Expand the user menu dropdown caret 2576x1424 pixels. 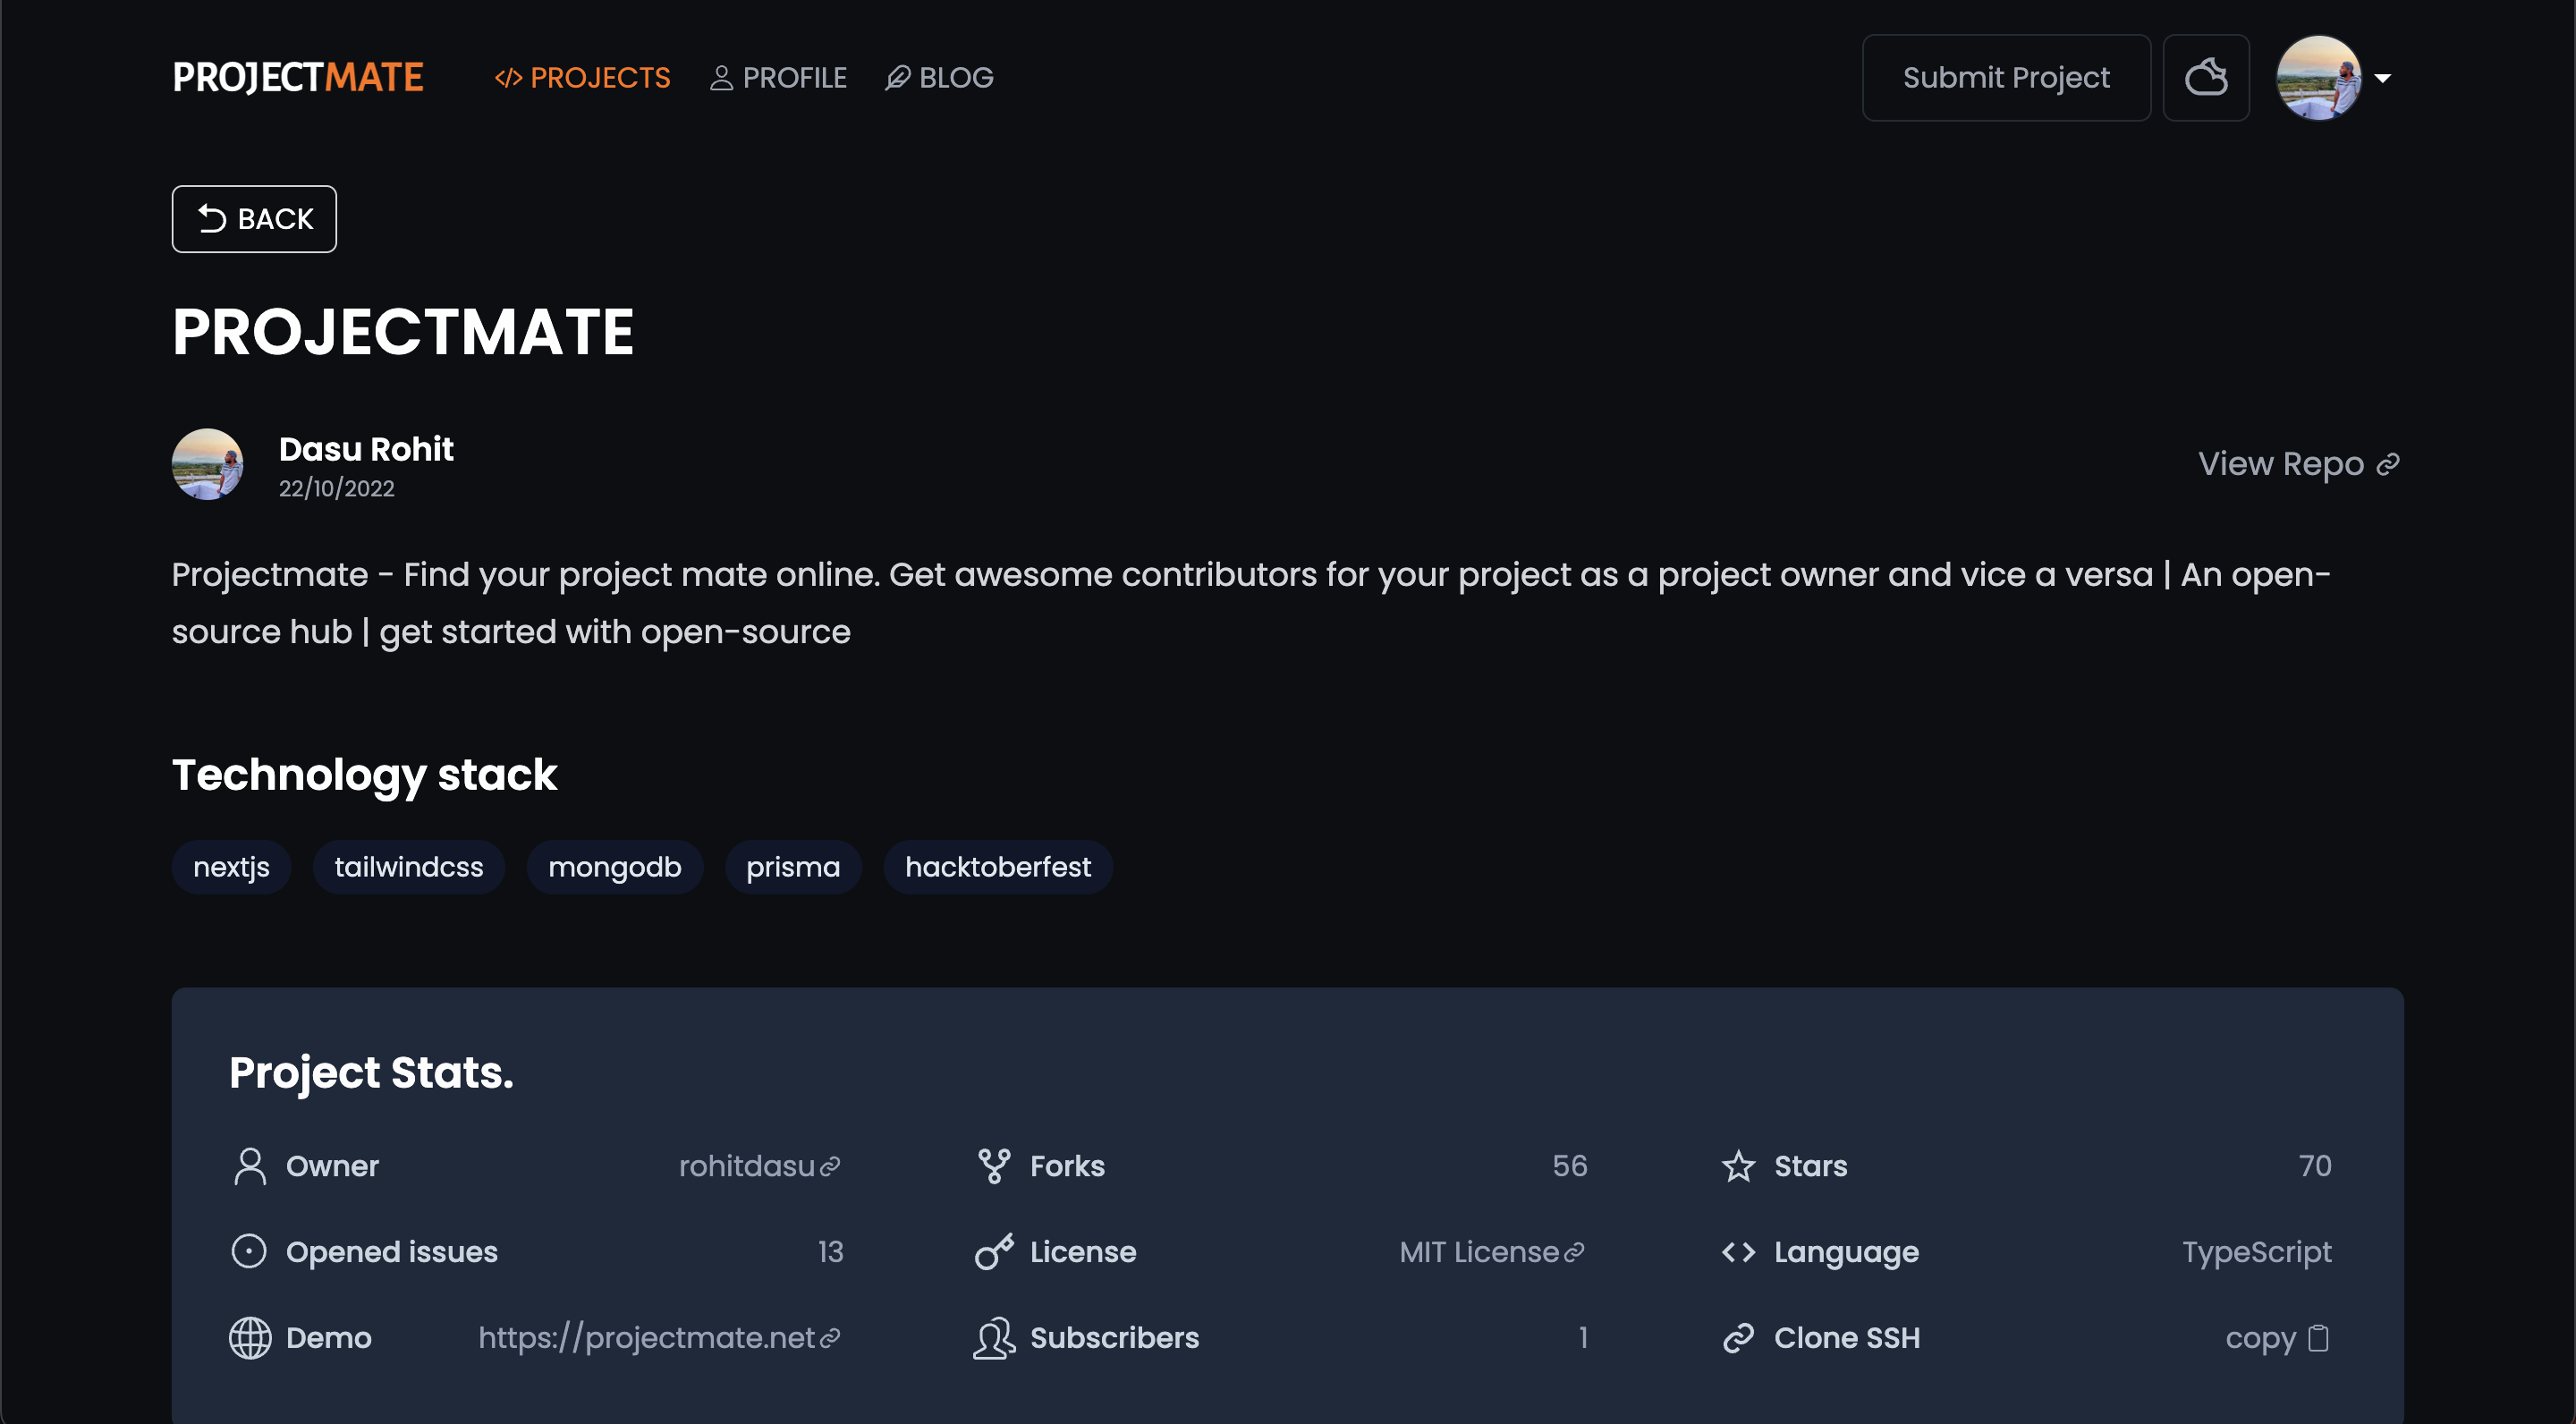[x=2383, y=78]
